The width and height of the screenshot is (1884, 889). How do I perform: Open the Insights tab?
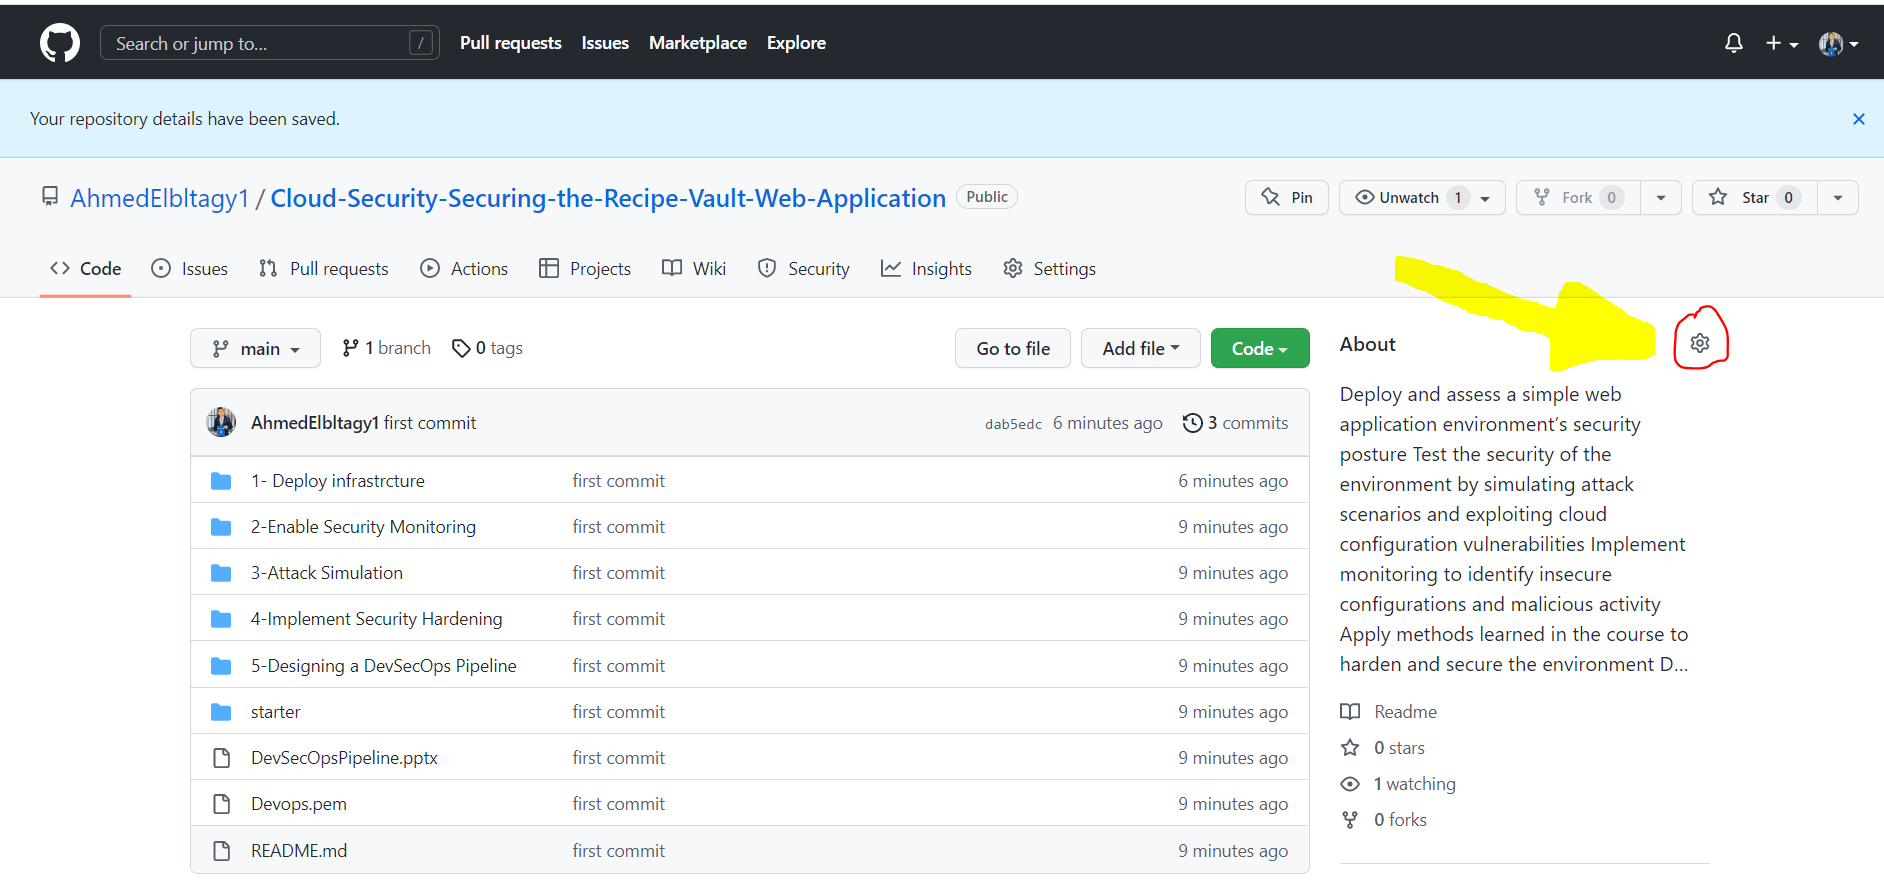tap(926, 268)
